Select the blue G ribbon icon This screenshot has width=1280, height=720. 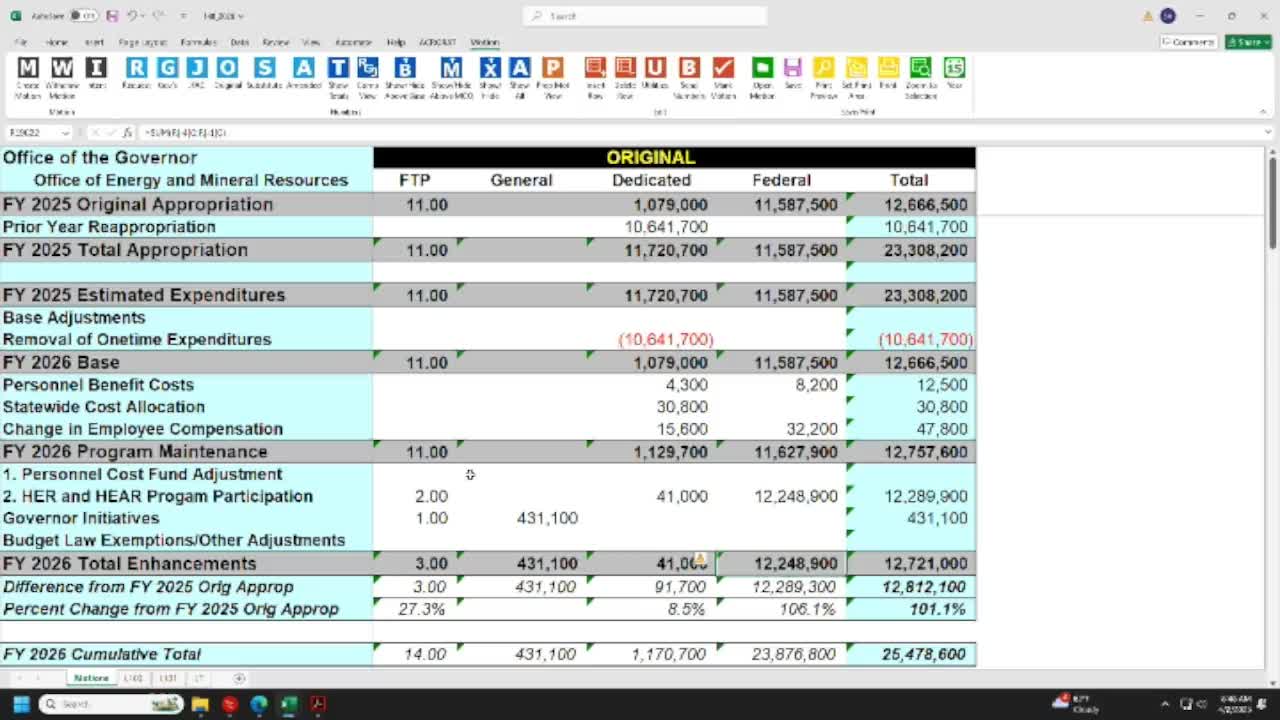point(167,68)
